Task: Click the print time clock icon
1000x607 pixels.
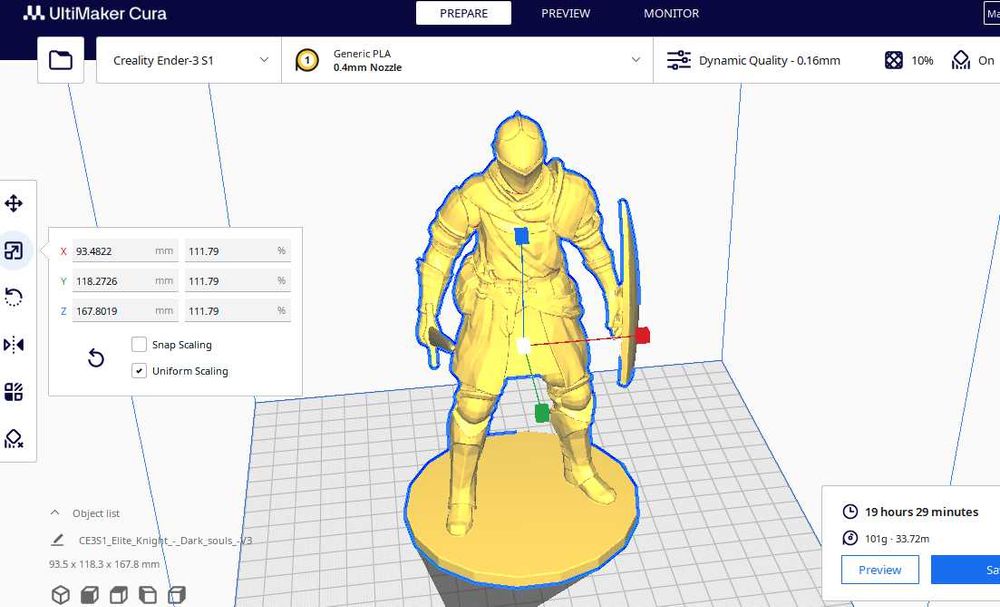Action: 850,511
